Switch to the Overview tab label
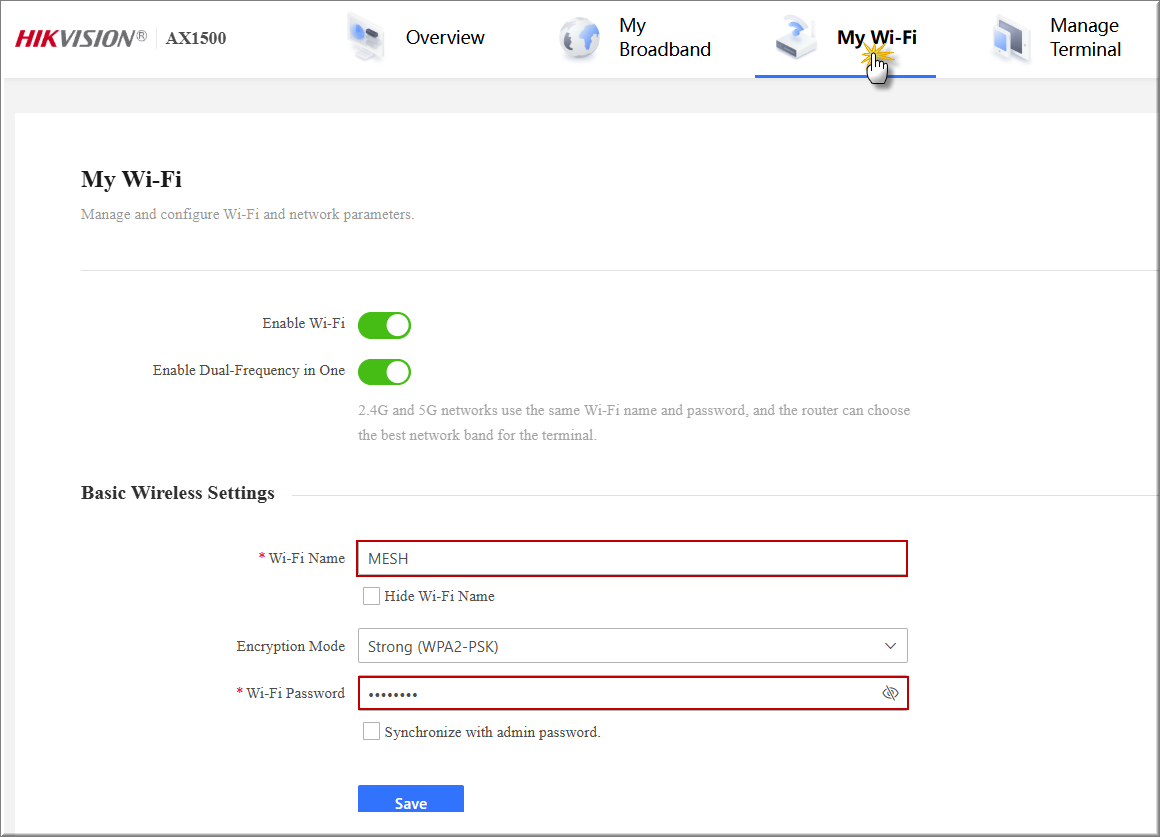 [445, 38]
